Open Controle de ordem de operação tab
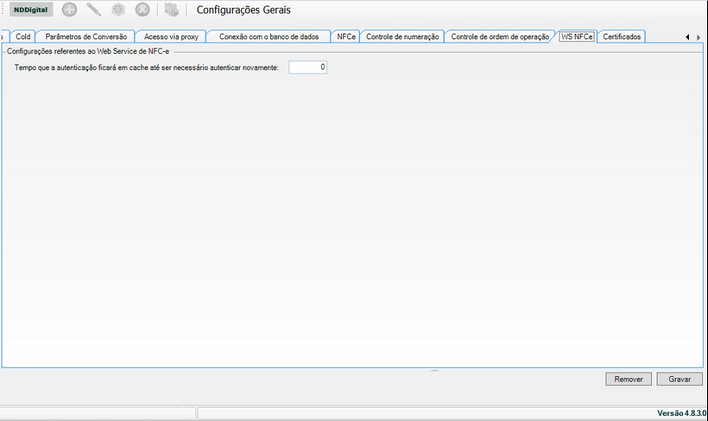Screen dimensions: 708x421 coord(500,37)
